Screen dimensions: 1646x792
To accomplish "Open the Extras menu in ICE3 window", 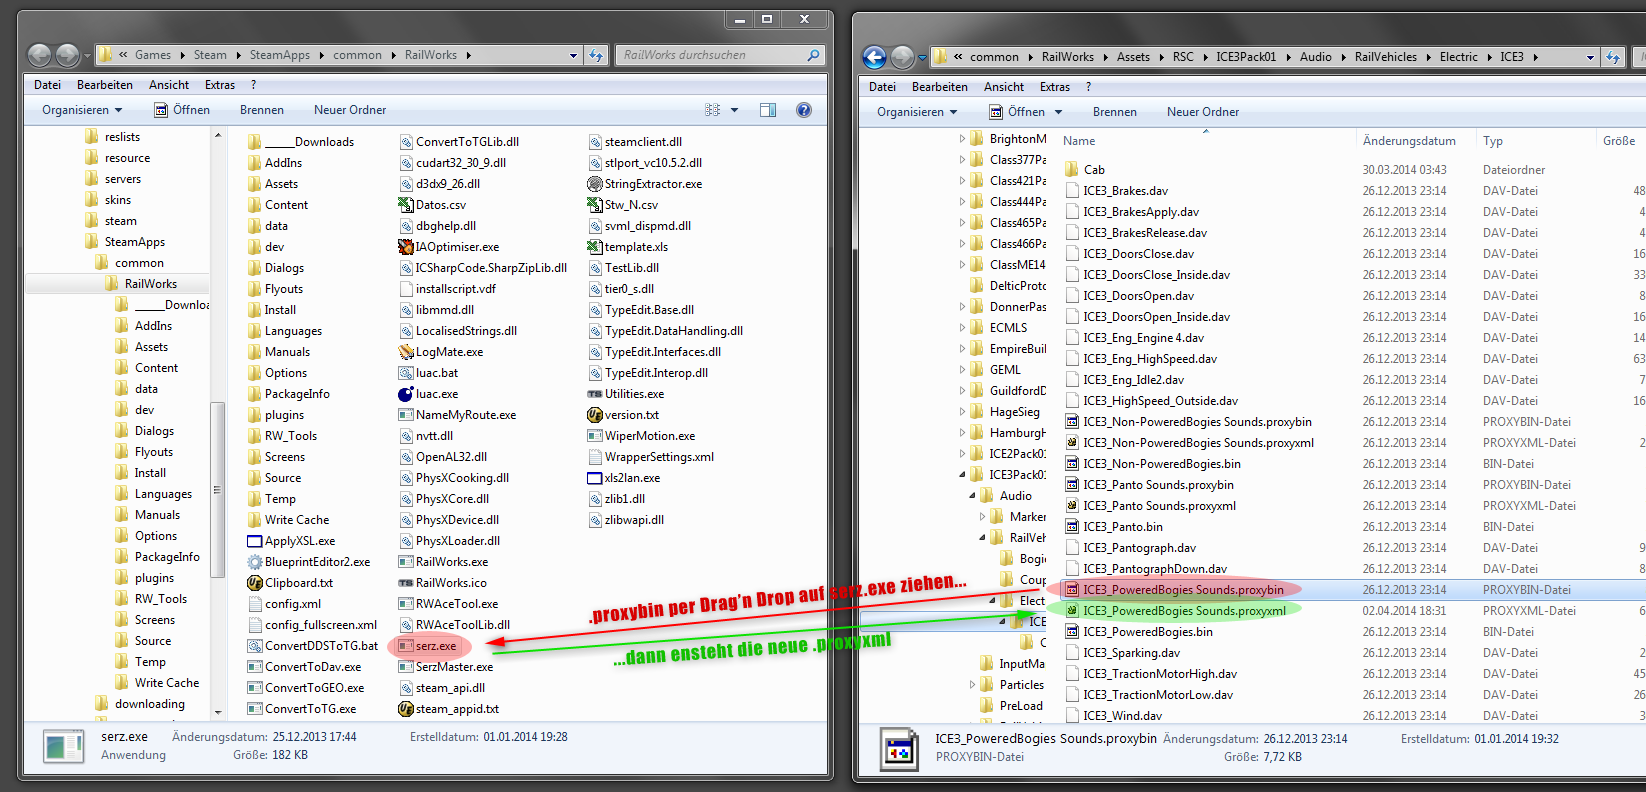I will click(x=1055, y=87).
